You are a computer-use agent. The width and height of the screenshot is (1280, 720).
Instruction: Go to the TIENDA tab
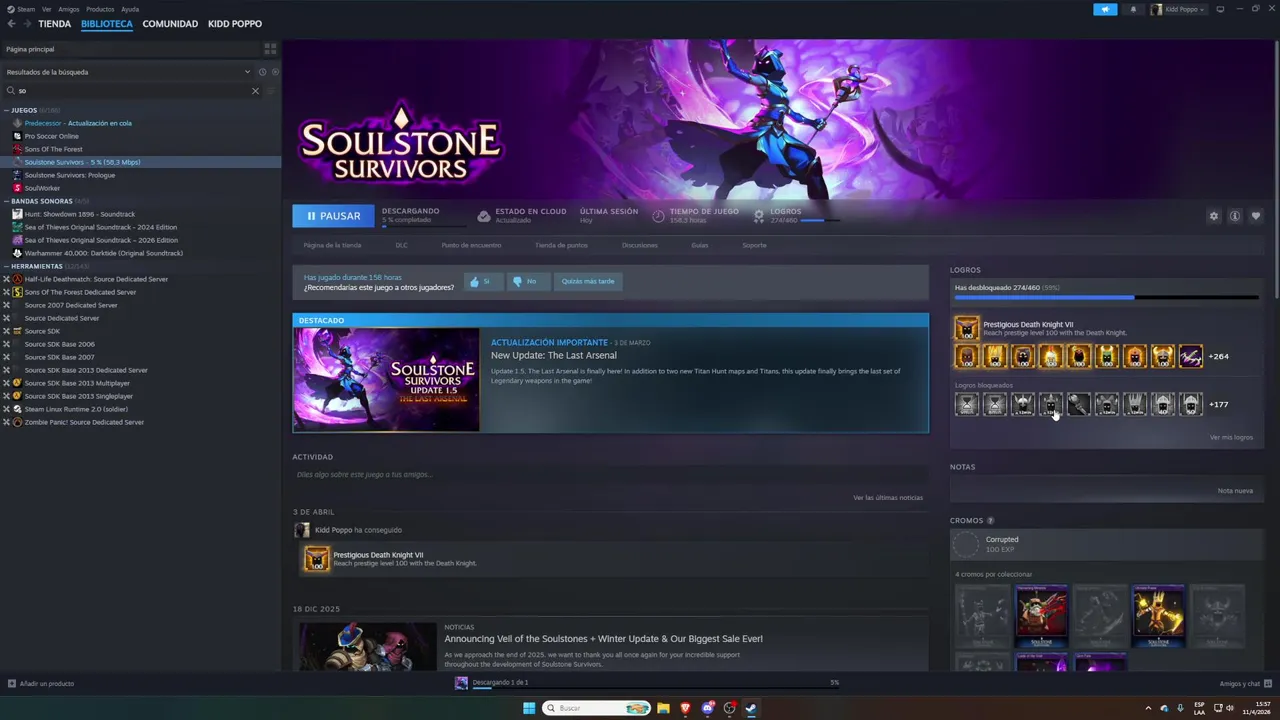point(54,23)
